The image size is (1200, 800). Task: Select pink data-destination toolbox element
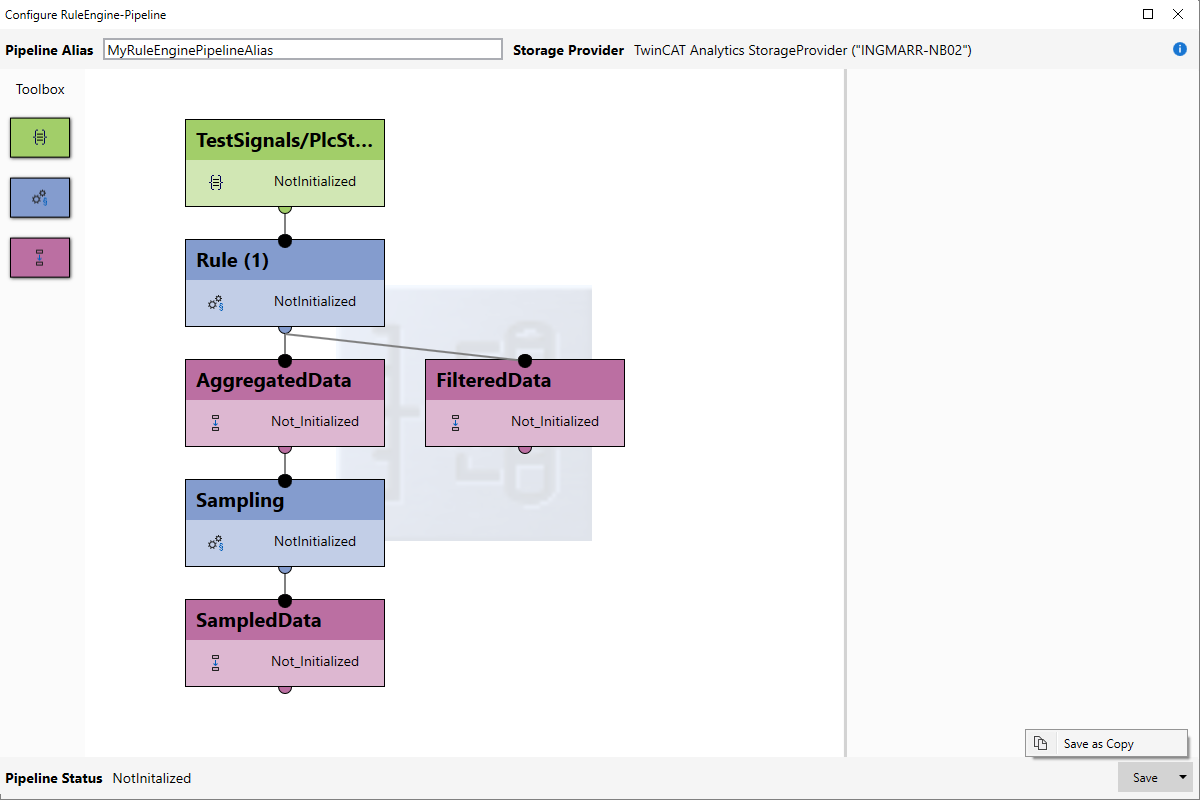click(x=40, y=257)
